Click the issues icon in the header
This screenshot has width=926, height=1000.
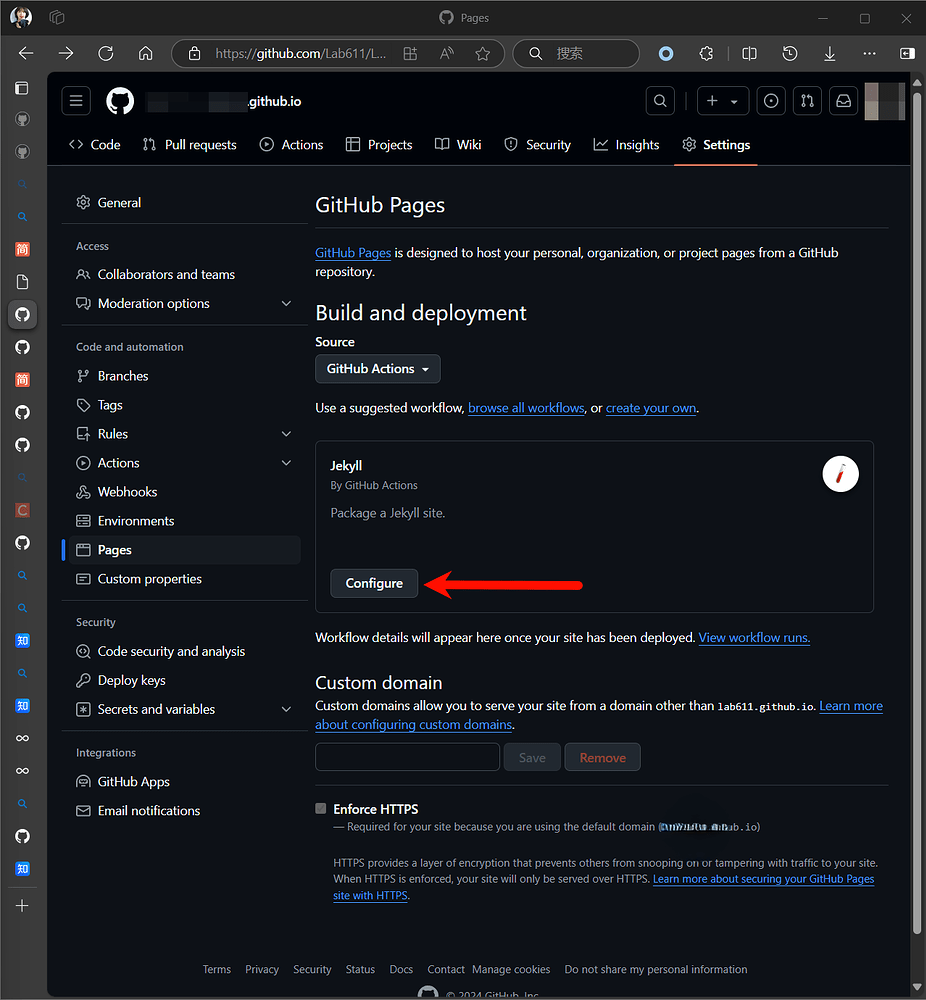pos(770,100)
